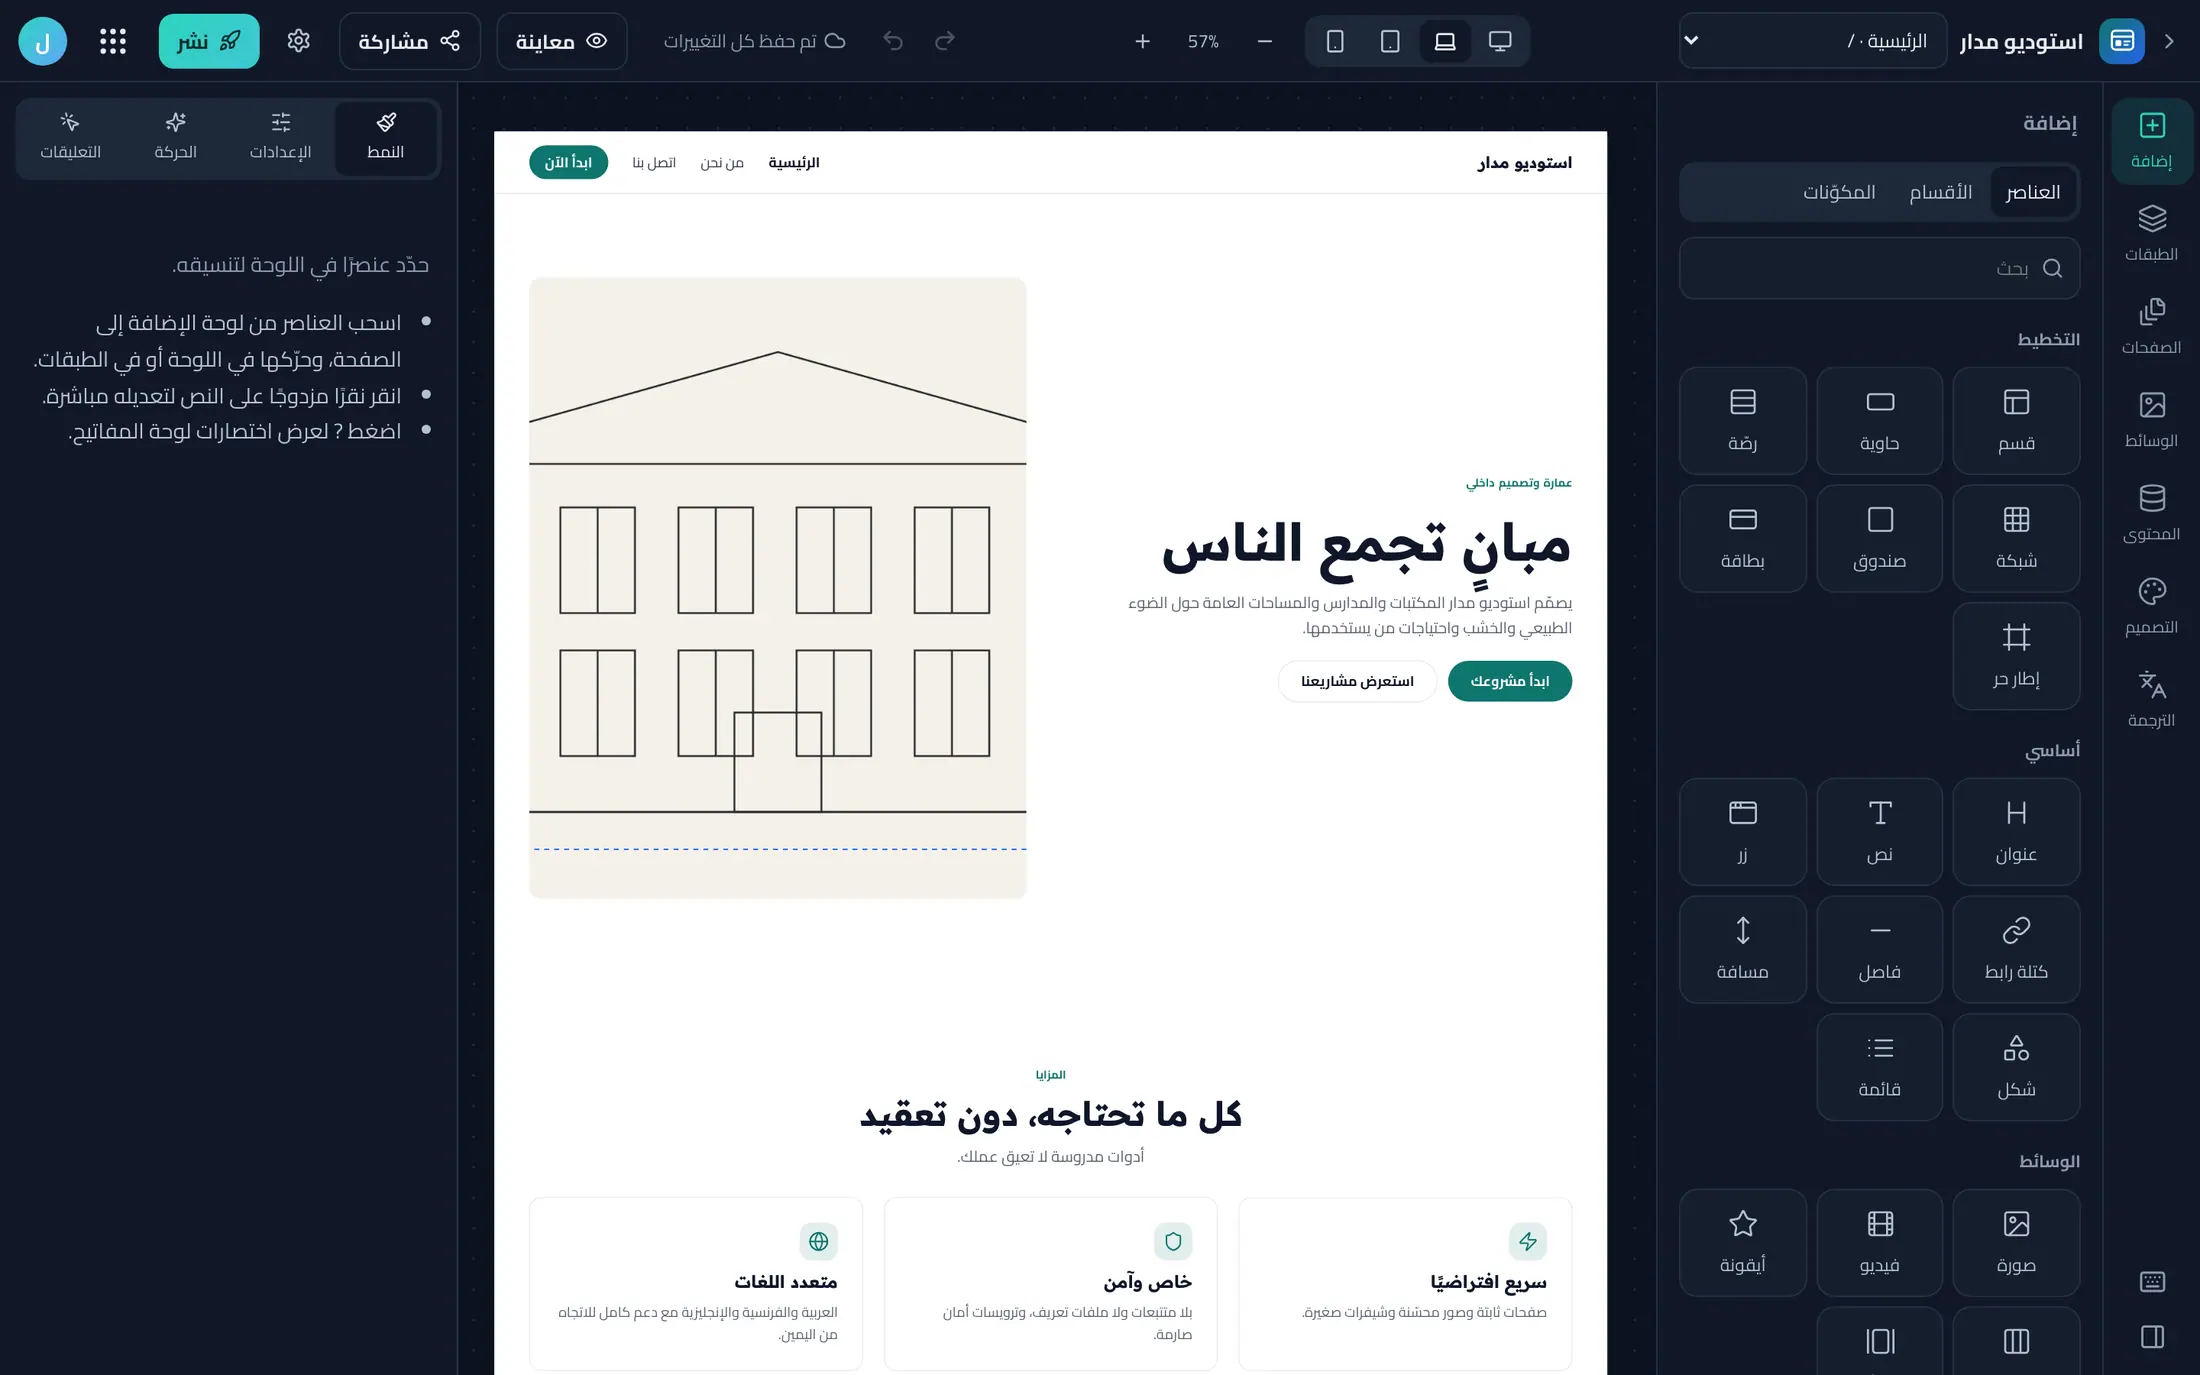Select laptop device preview
The image size is (2200, 1375).
1445,41
